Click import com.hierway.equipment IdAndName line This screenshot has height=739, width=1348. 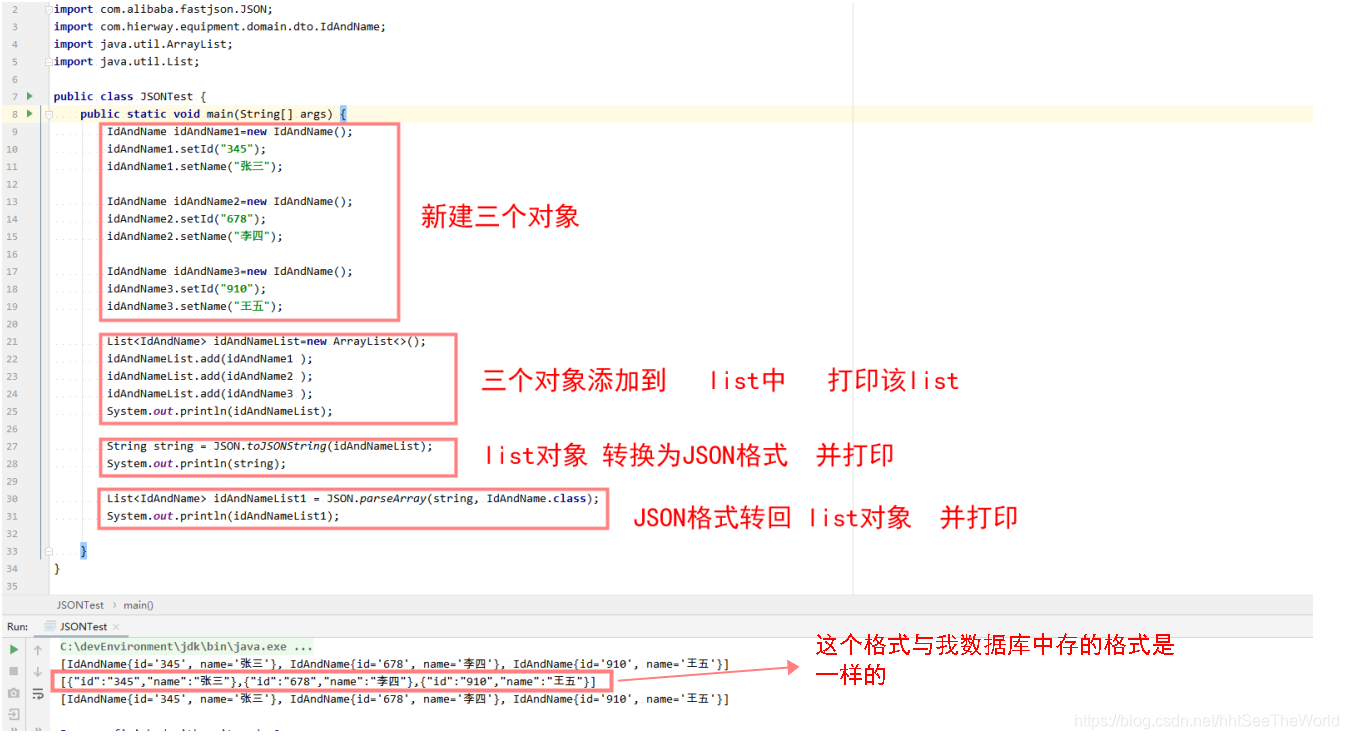tap(220, 26)
